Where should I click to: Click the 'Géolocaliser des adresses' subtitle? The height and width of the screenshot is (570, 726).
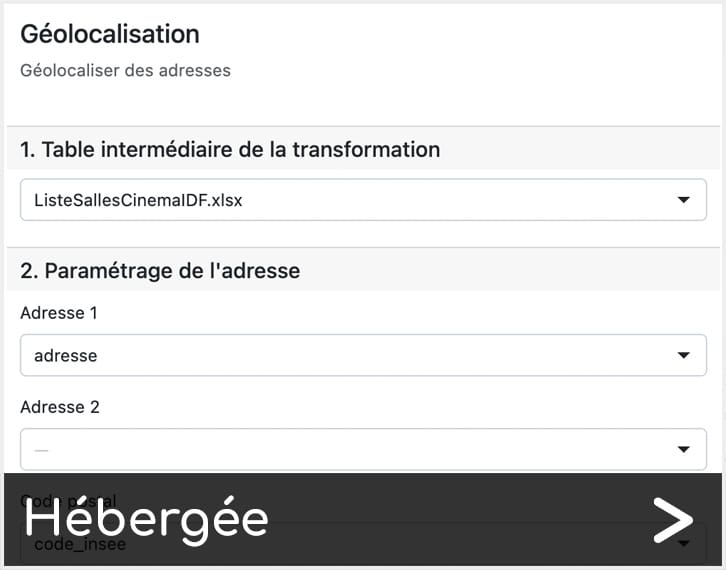[125, 71]
